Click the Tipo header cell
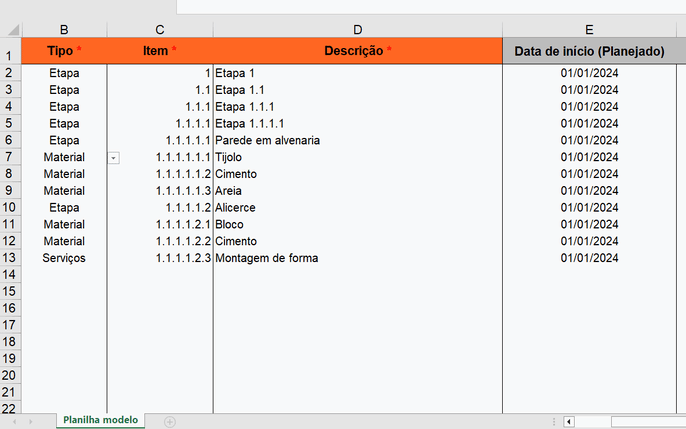Screen dimensions: 686x429 tap(64, 51)
